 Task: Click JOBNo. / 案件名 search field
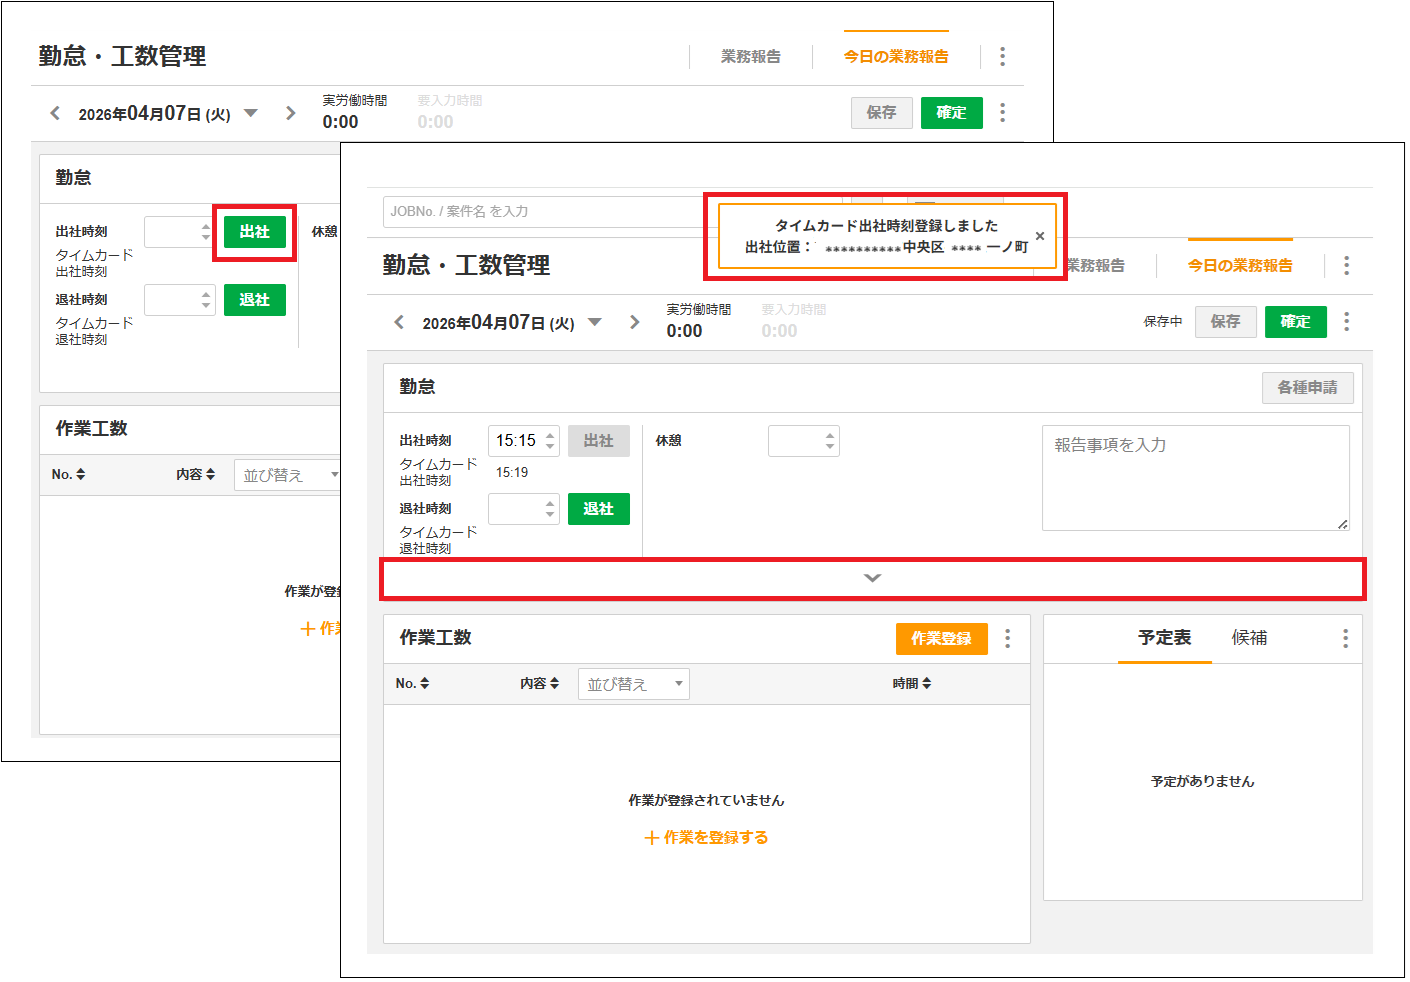pyautogui.click(x=545, y=212)
